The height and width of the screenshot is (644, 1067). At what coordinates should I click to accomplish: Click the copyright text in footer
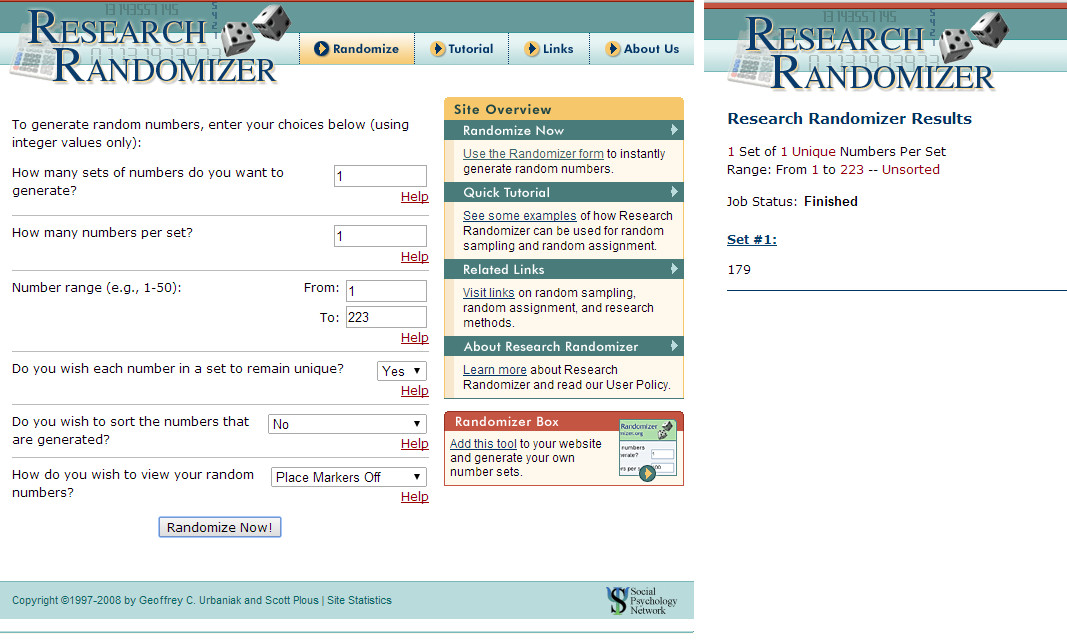coord(165,600)
